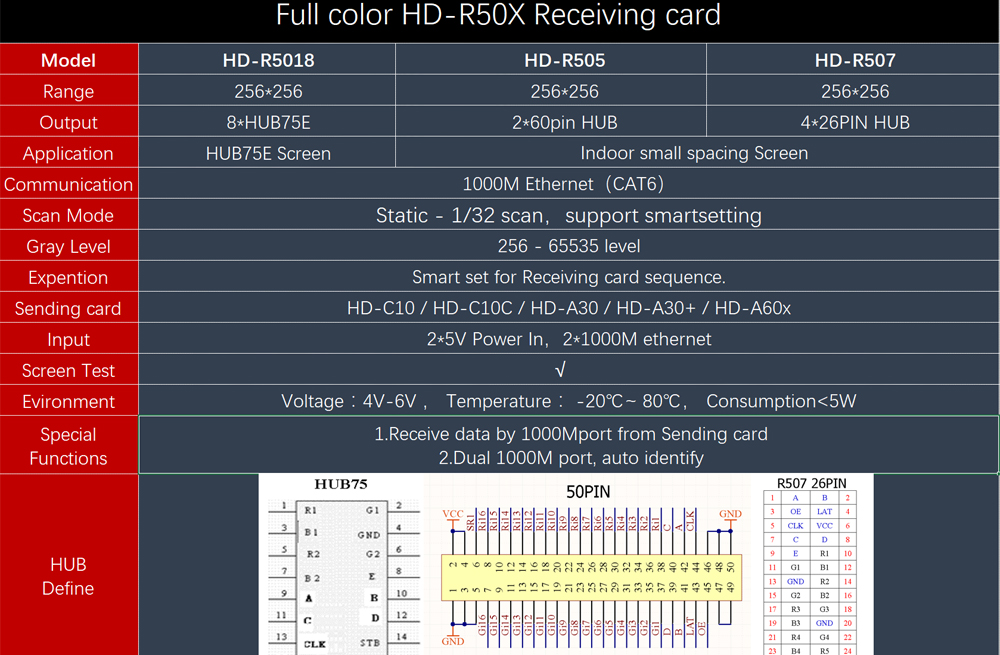The width and height of the screenshot is (1000, 655).
Task: Select '2*5V Power In, 2*1000M ethernet' cell
Action: click(x=568, y=339)
